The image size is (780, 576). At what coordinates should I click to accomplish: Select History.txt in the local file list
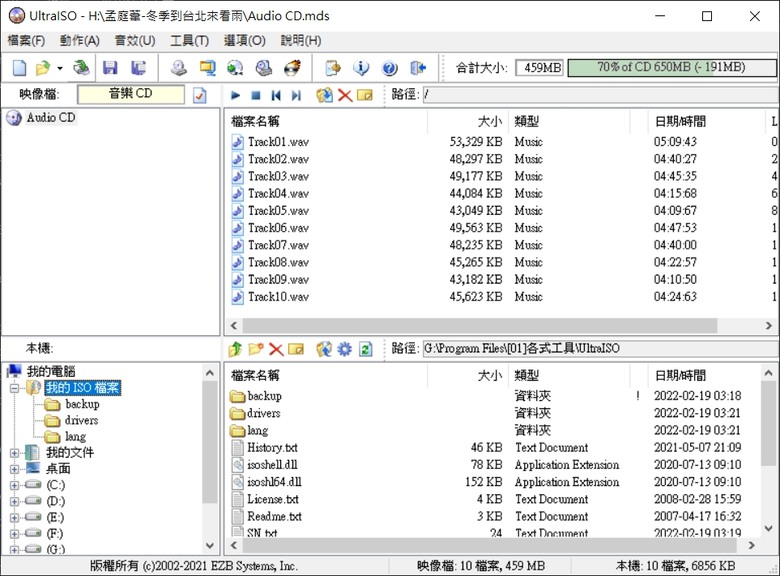tap(272, 448)
